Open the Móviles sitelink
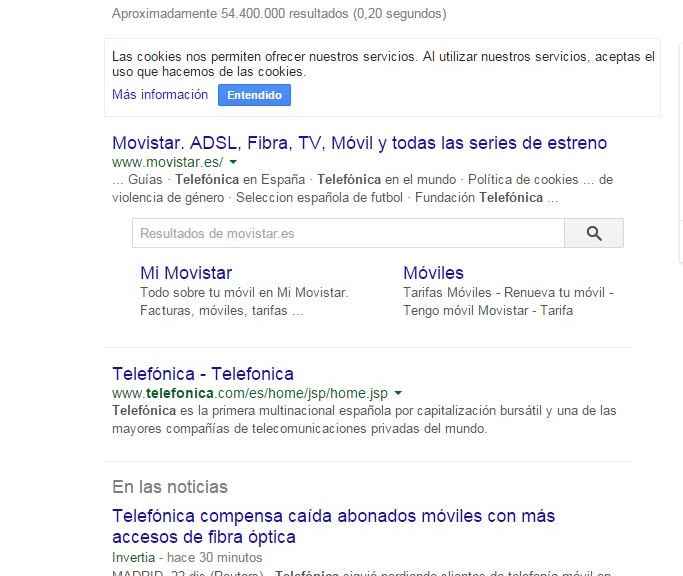Viewport: 683px width, 576px height. click(433, 273)
